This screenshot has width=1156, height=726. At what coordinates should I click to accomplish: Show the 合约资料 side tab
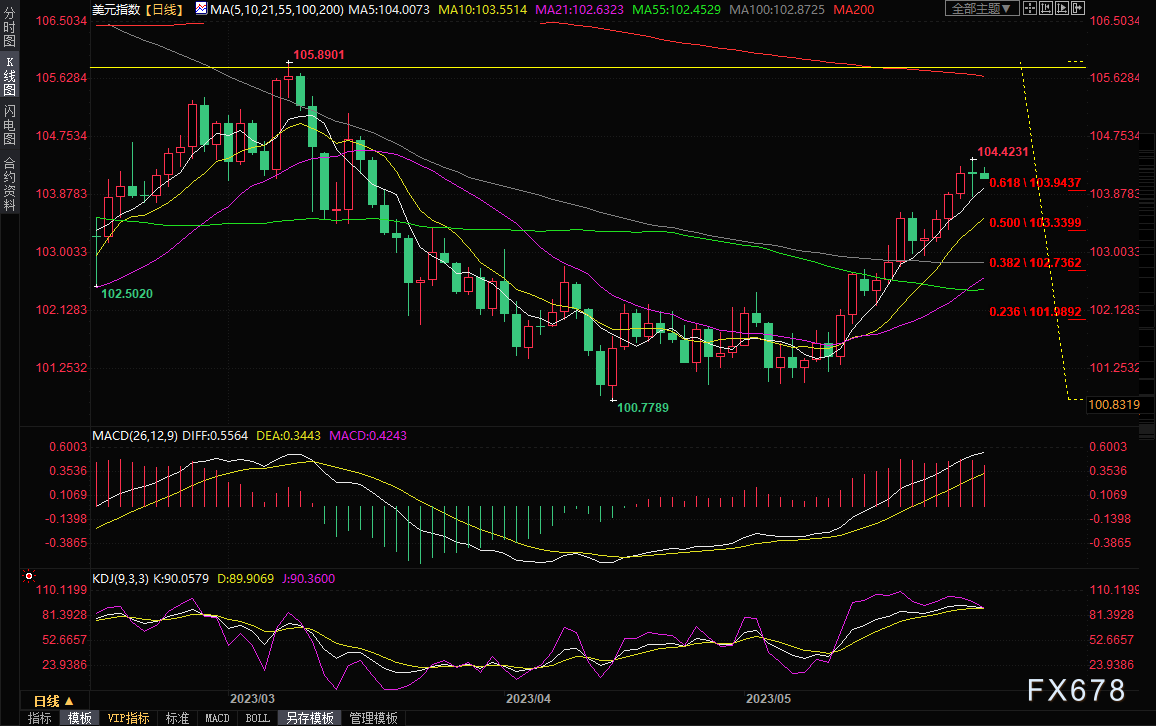pos(9,183)
